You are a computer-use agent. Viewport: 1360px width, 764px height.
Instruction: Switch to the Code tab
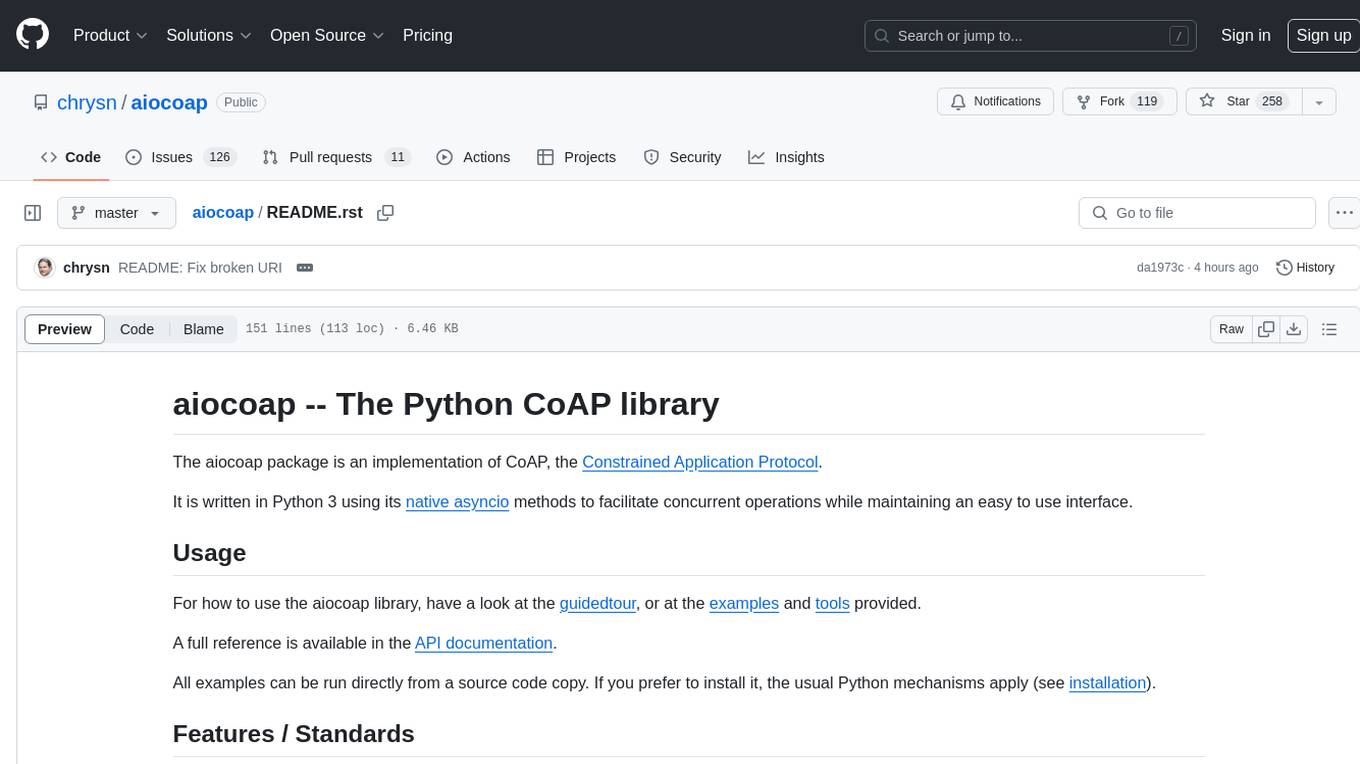(71, 157)
